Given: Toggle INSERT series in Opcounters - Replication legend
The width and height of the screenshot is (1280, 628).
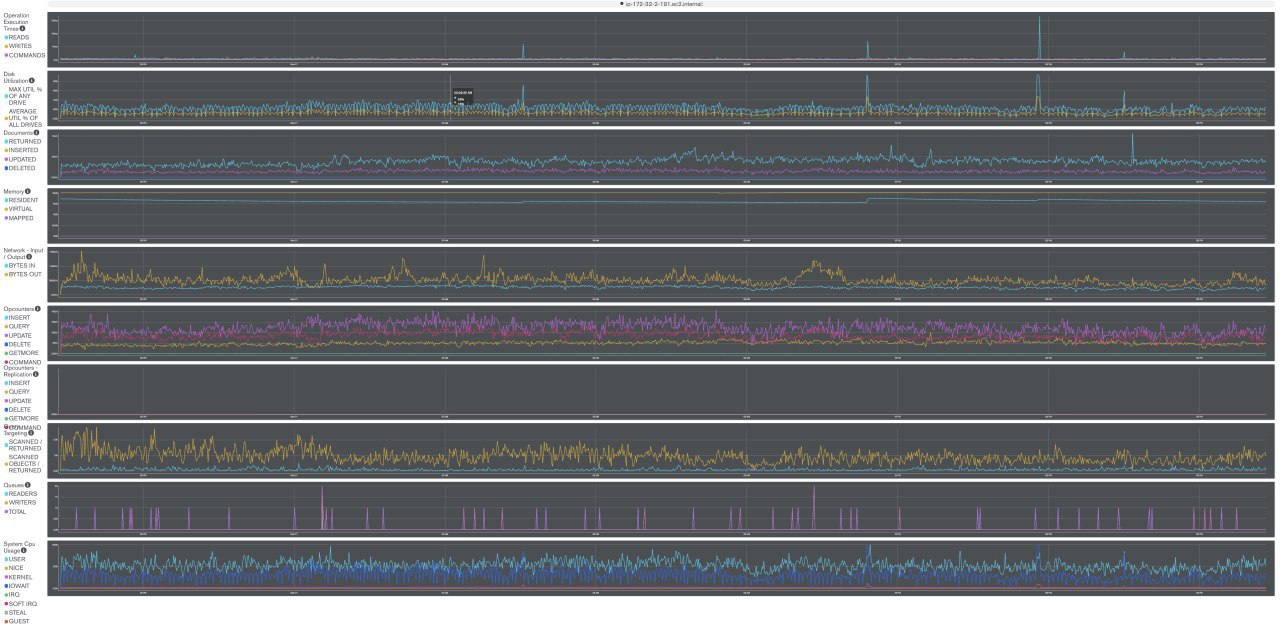Looking at the screenshot, I should 17,383.
